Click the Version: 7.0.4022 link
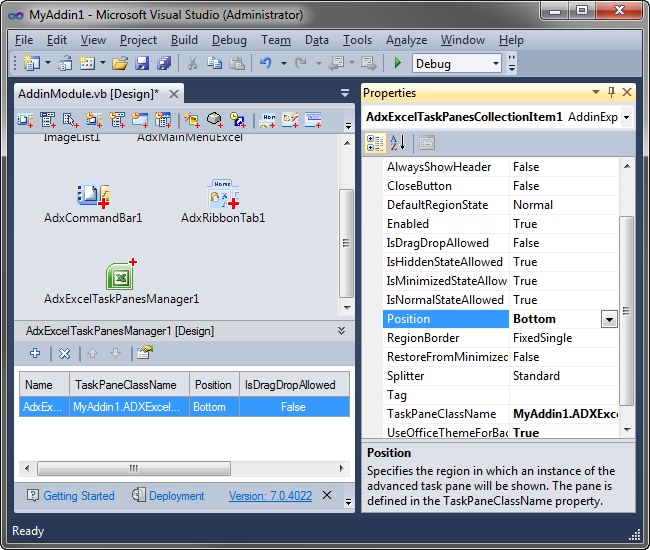The height and width of the screenshot is (550, 650). pos(270,496)
